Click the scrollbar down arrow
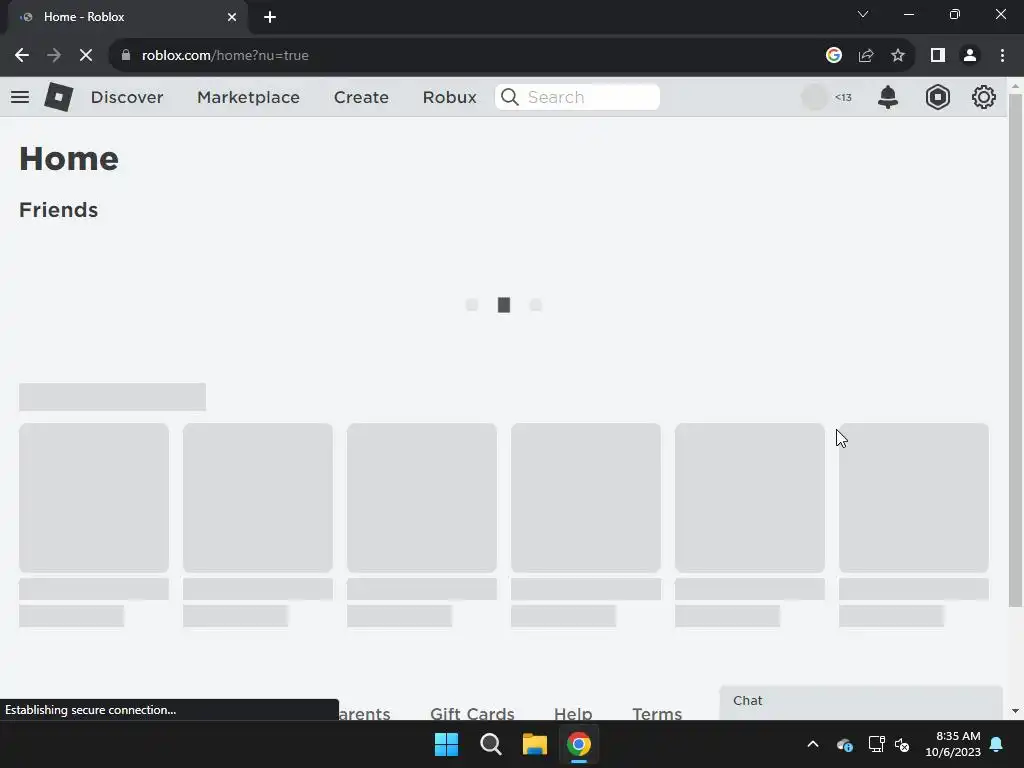 (1015, 711)
